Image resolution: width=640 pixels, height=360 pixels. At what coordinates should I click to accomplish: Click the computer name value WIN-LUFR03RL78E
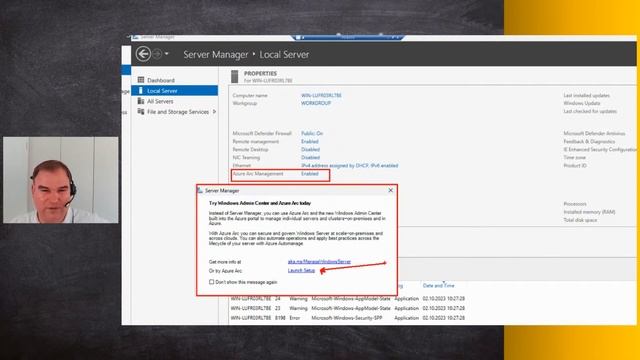(321, 96)
